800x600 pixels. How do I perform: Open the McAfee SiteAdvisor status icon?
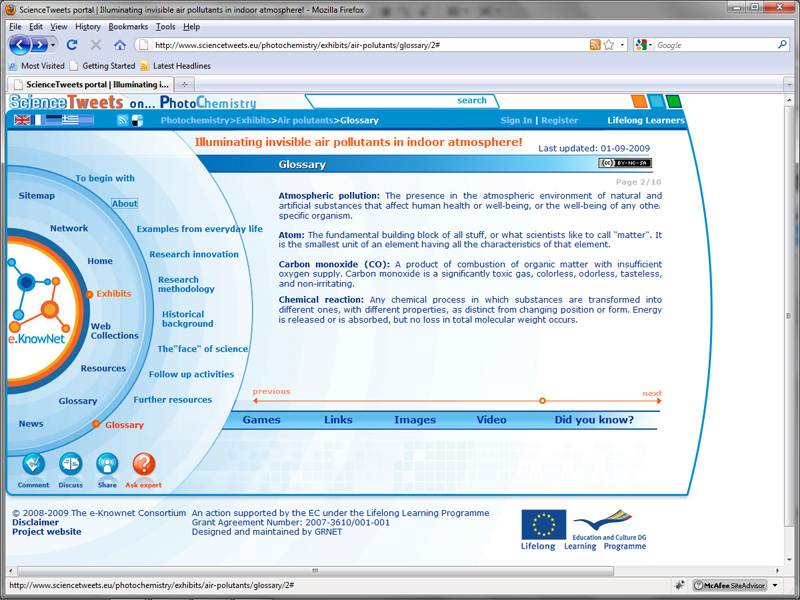click(730, 585)
